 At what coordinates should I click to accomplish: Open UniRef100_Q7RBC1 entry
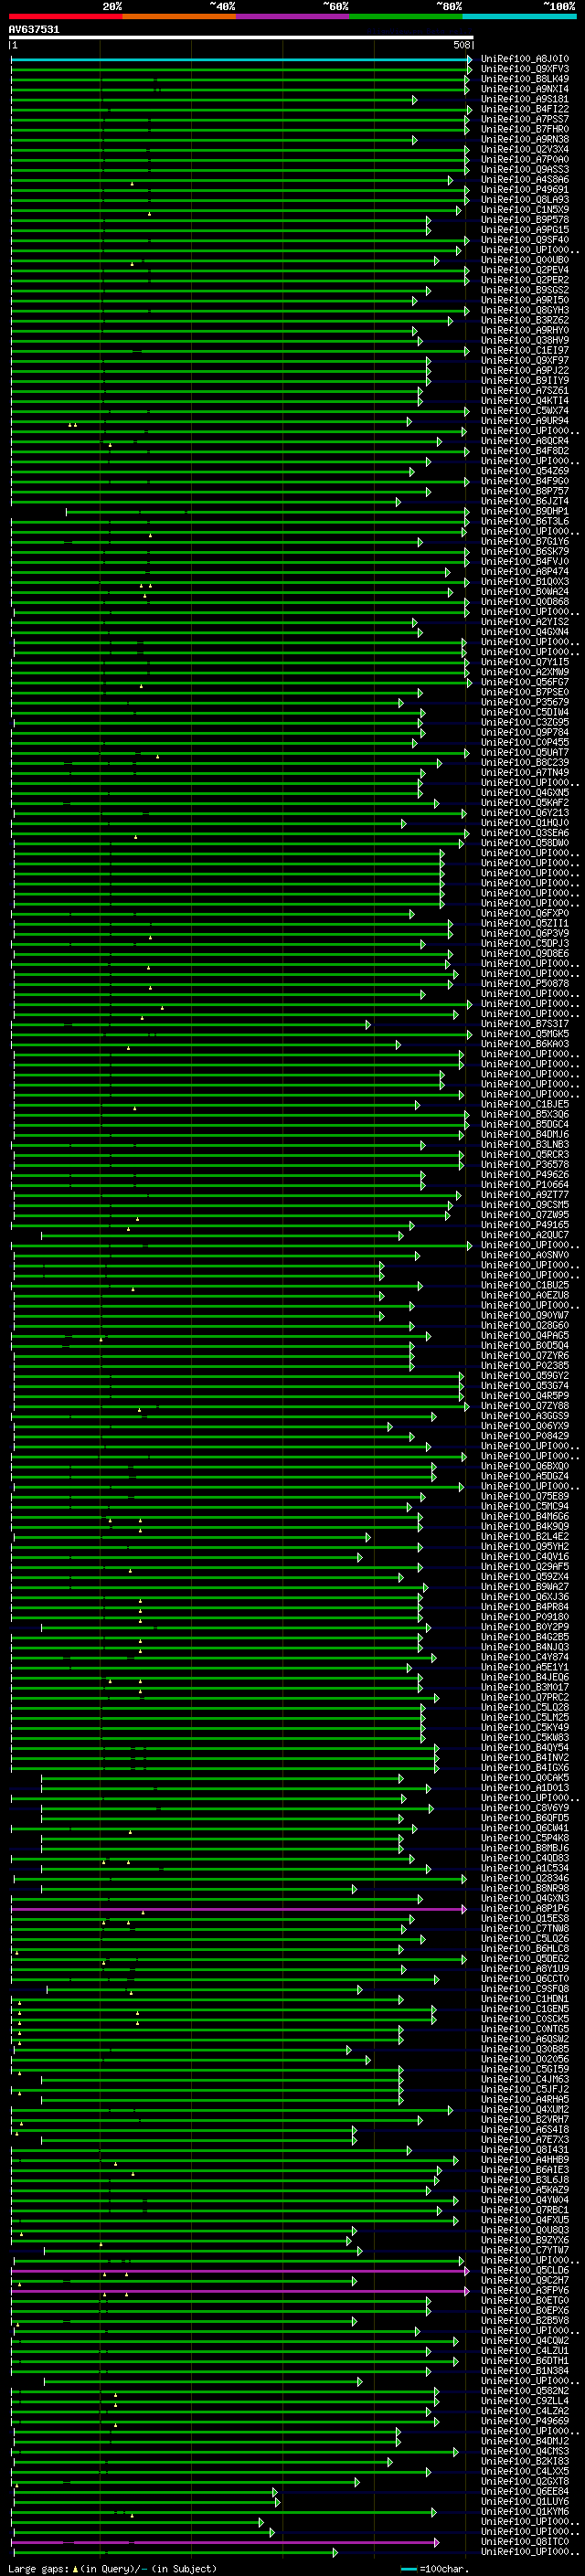(x=525, y=2210)
